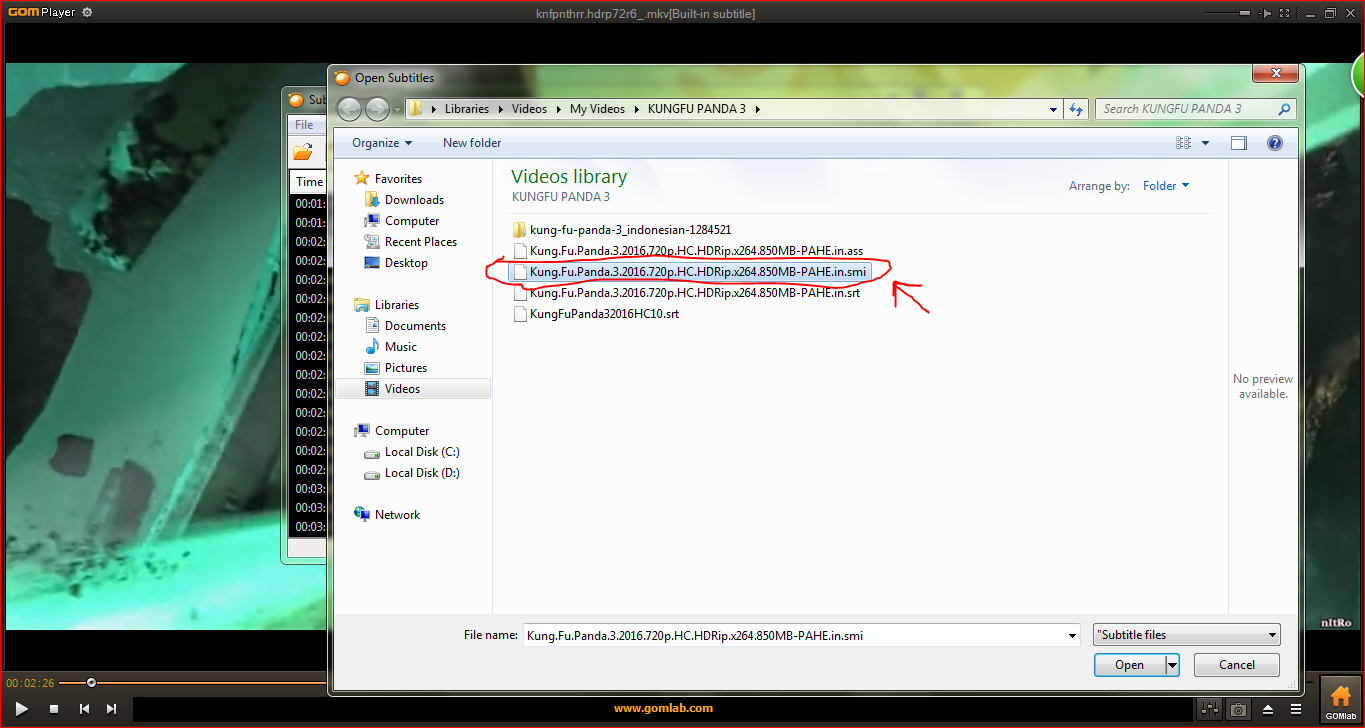Toggle the preview pane icon
The height and width of the screenshot is (728, 1365).
1239,143
